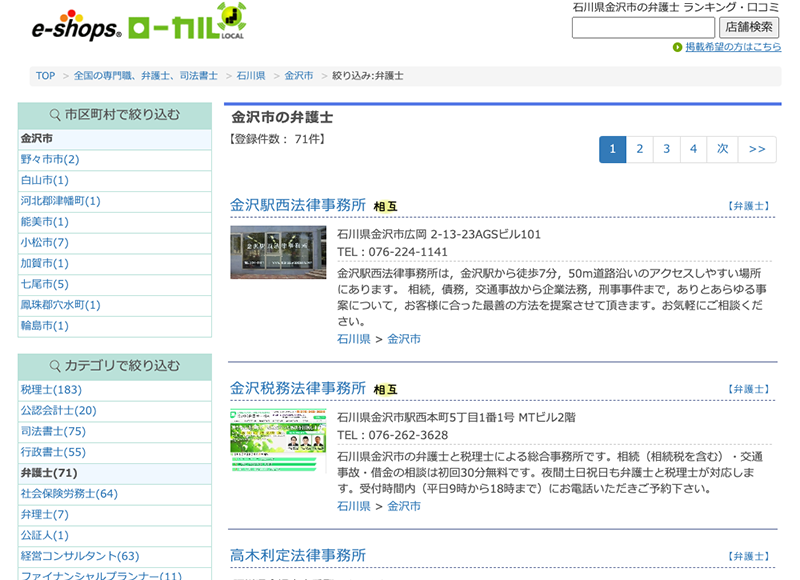
Task: Go to TOP in the breadcrumb
Action: (45, 75)
